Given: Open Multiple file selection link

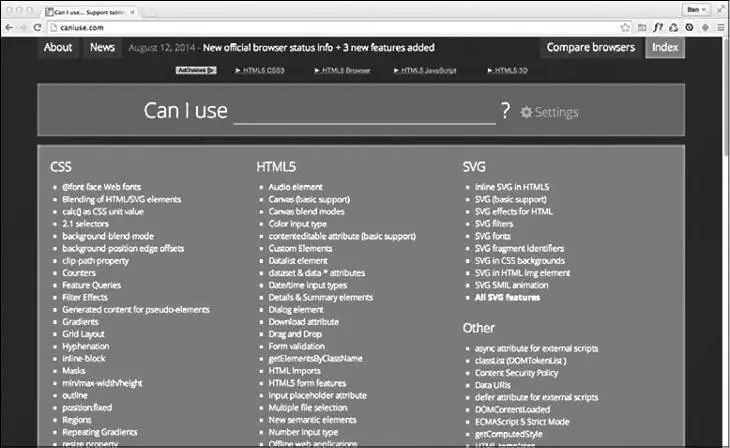Looking at the screenshot, I should pos(308,407).
